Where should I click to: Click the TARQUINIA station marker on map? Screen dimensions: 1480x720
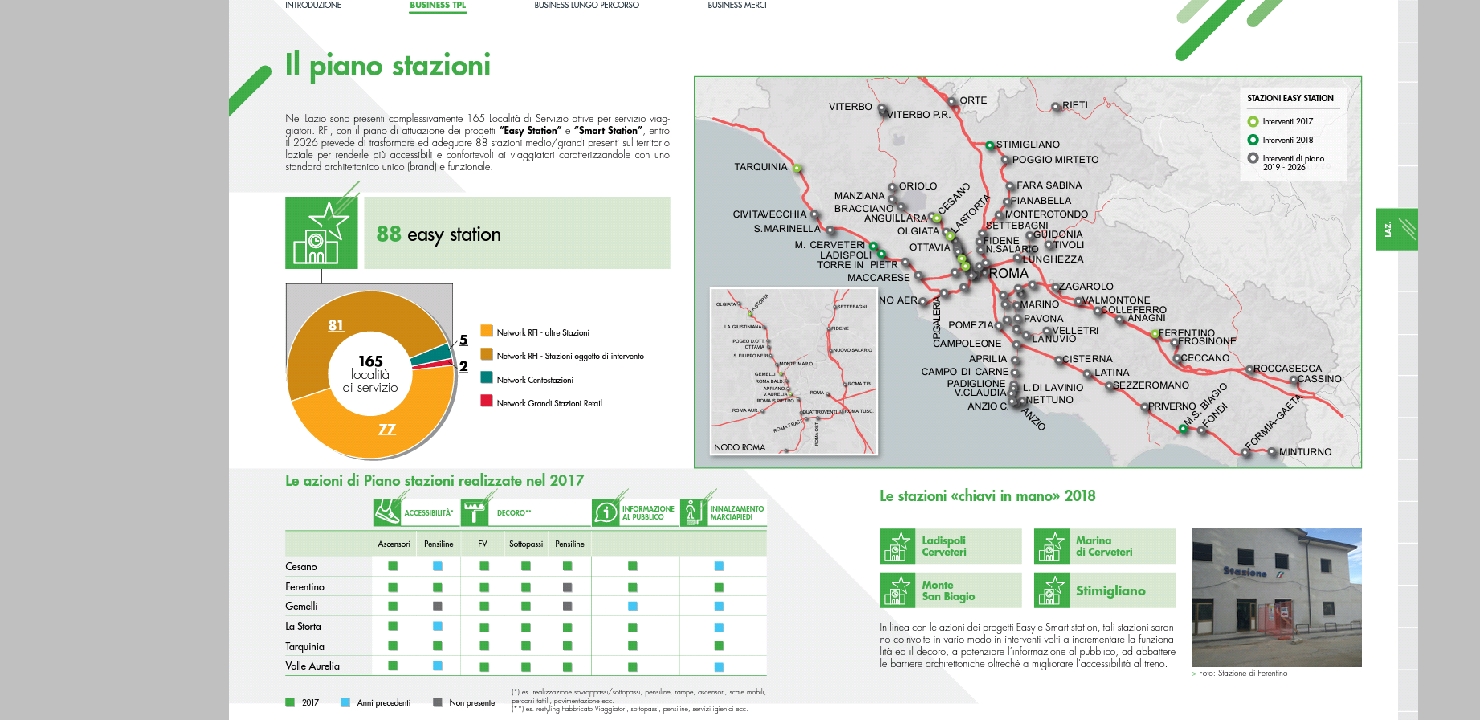tap(798, 169)
